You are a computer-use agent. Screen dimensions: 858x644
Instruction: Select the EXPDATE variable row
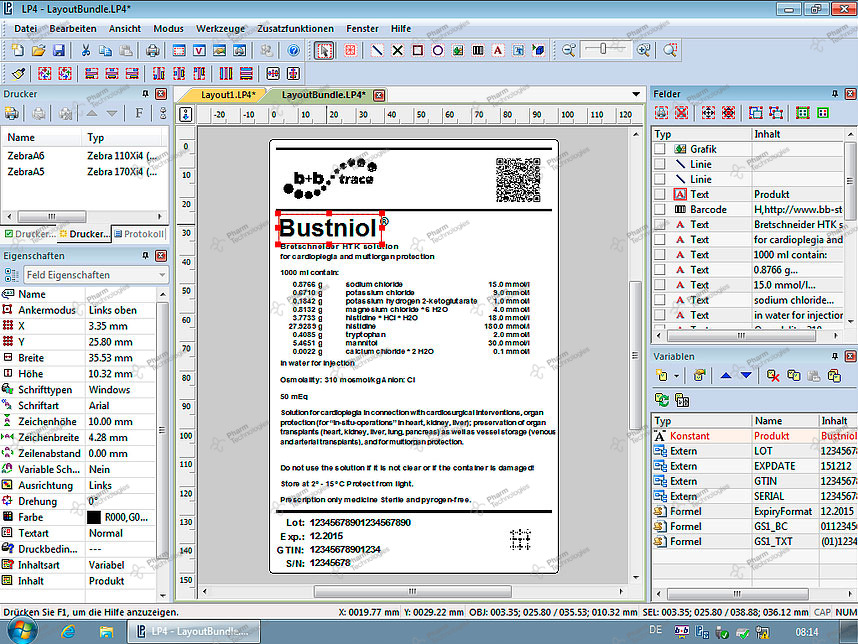755,466
